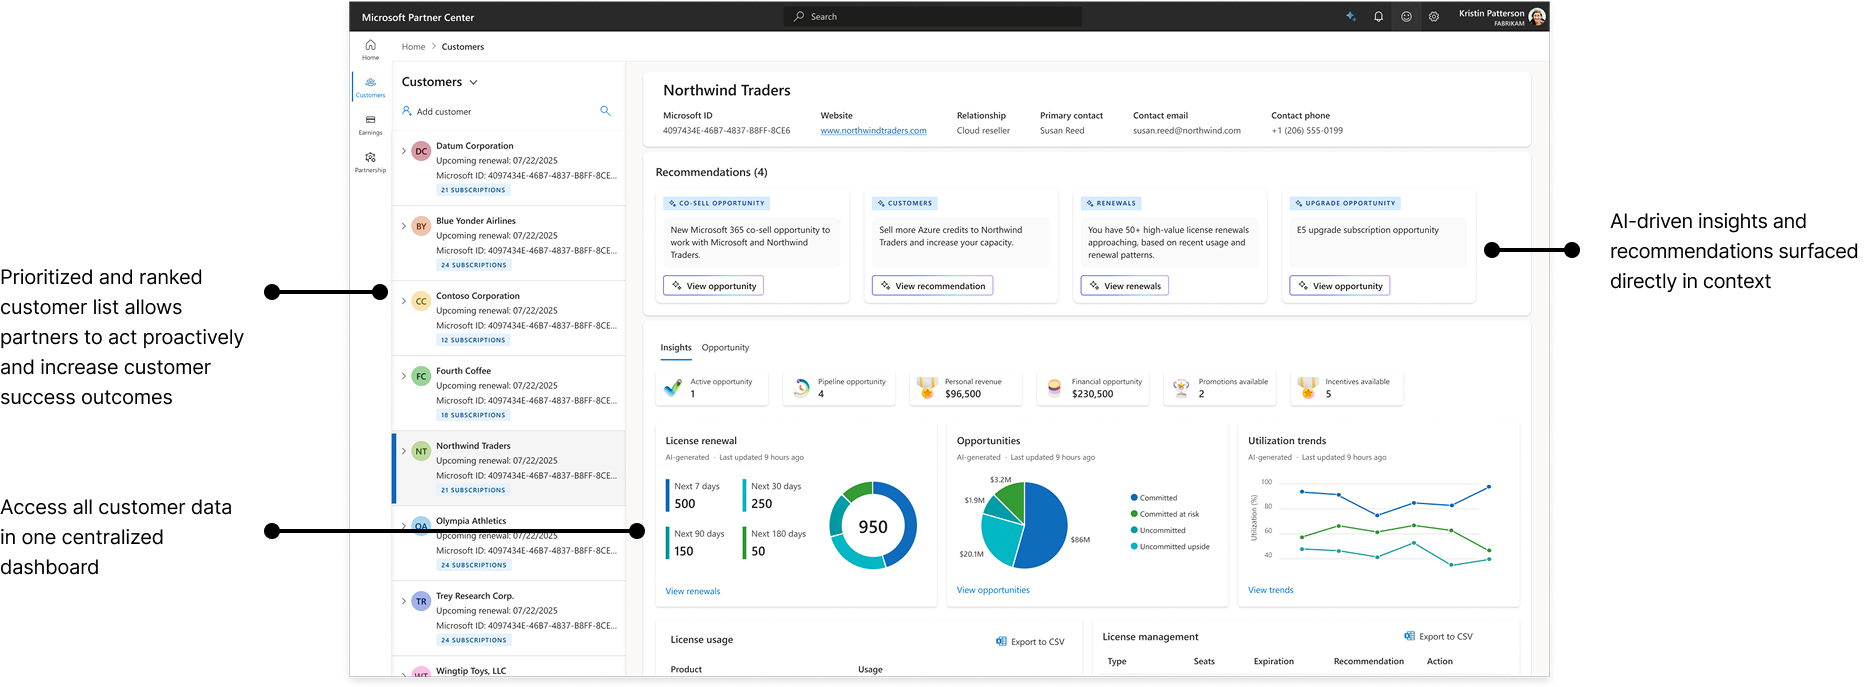Click the Pipeline opportunity chart icon

[x=801, y=387]
